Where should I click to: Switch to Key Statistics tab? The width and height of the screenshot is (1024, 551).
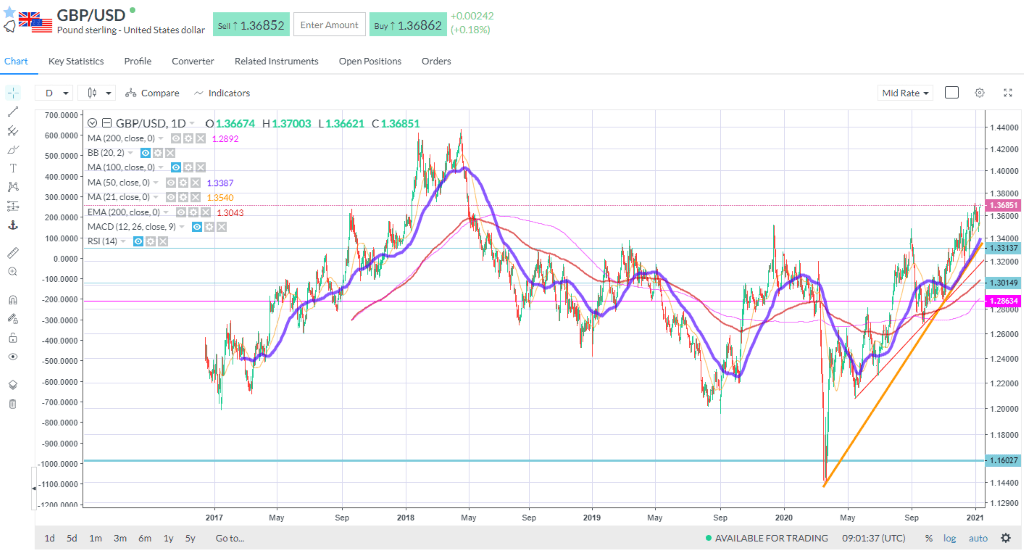[x=76, y=61]
